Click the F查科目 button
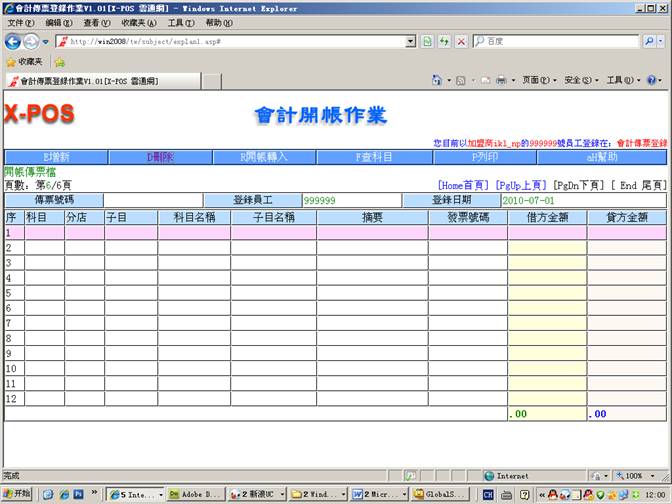The image size is (672, 504). coord(375,157)
